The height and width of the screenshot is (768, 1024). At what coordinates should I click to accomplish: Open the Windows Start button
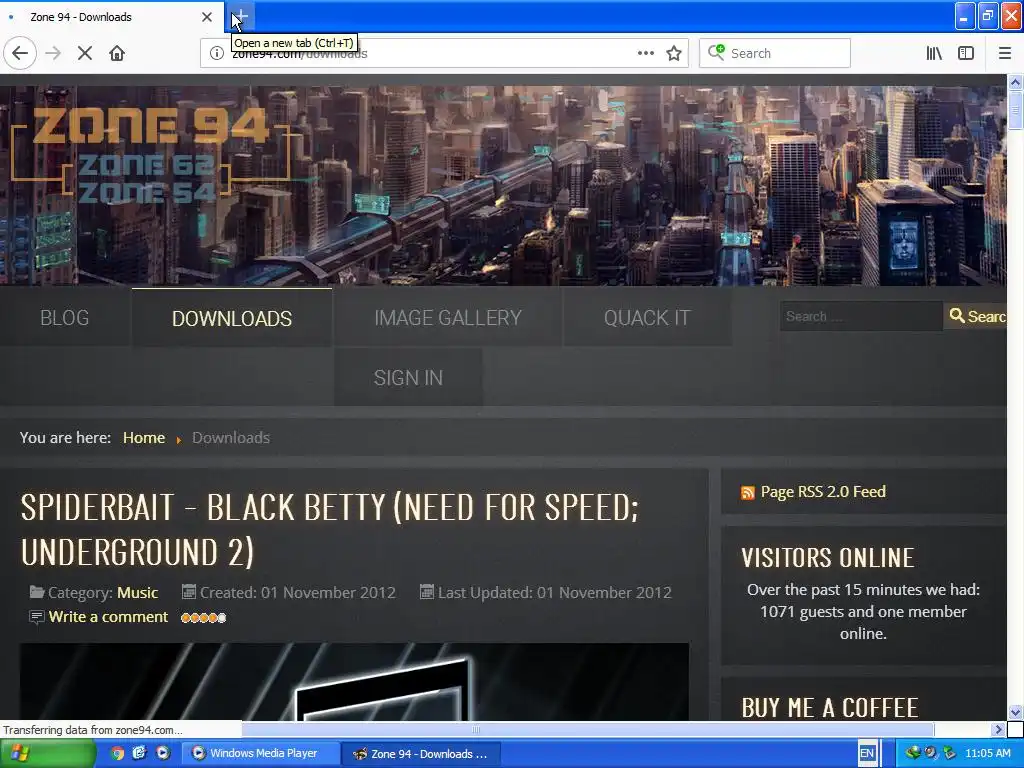47,753
